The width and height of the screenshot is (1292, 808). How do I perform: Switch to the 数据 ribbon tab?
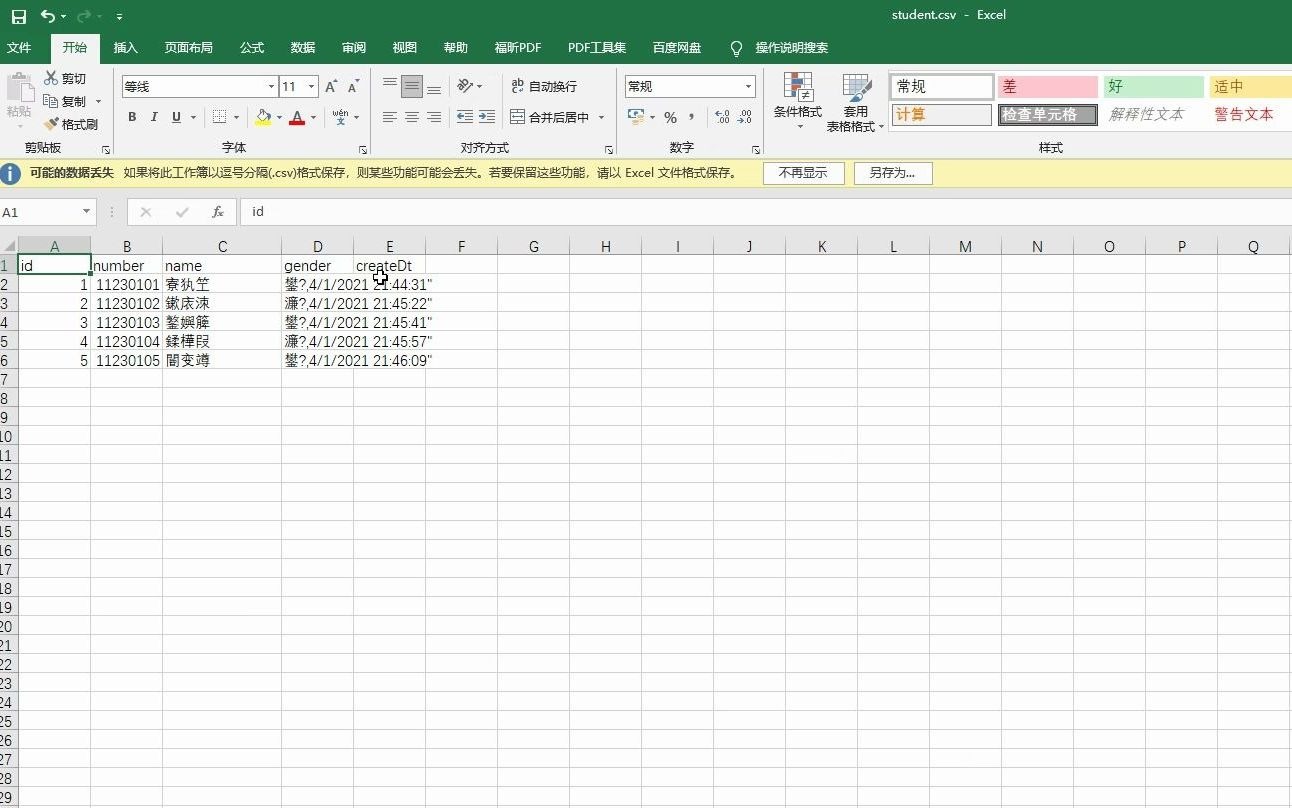click(x=302, y=47)
